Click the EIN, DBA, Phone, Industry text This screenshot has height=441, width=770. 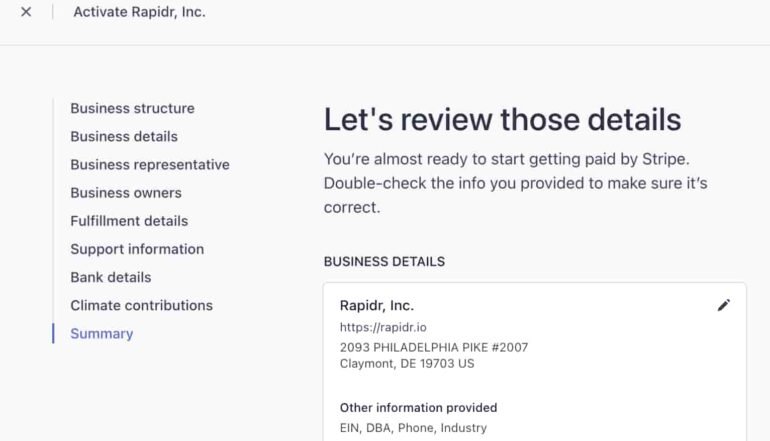point(413,428)
